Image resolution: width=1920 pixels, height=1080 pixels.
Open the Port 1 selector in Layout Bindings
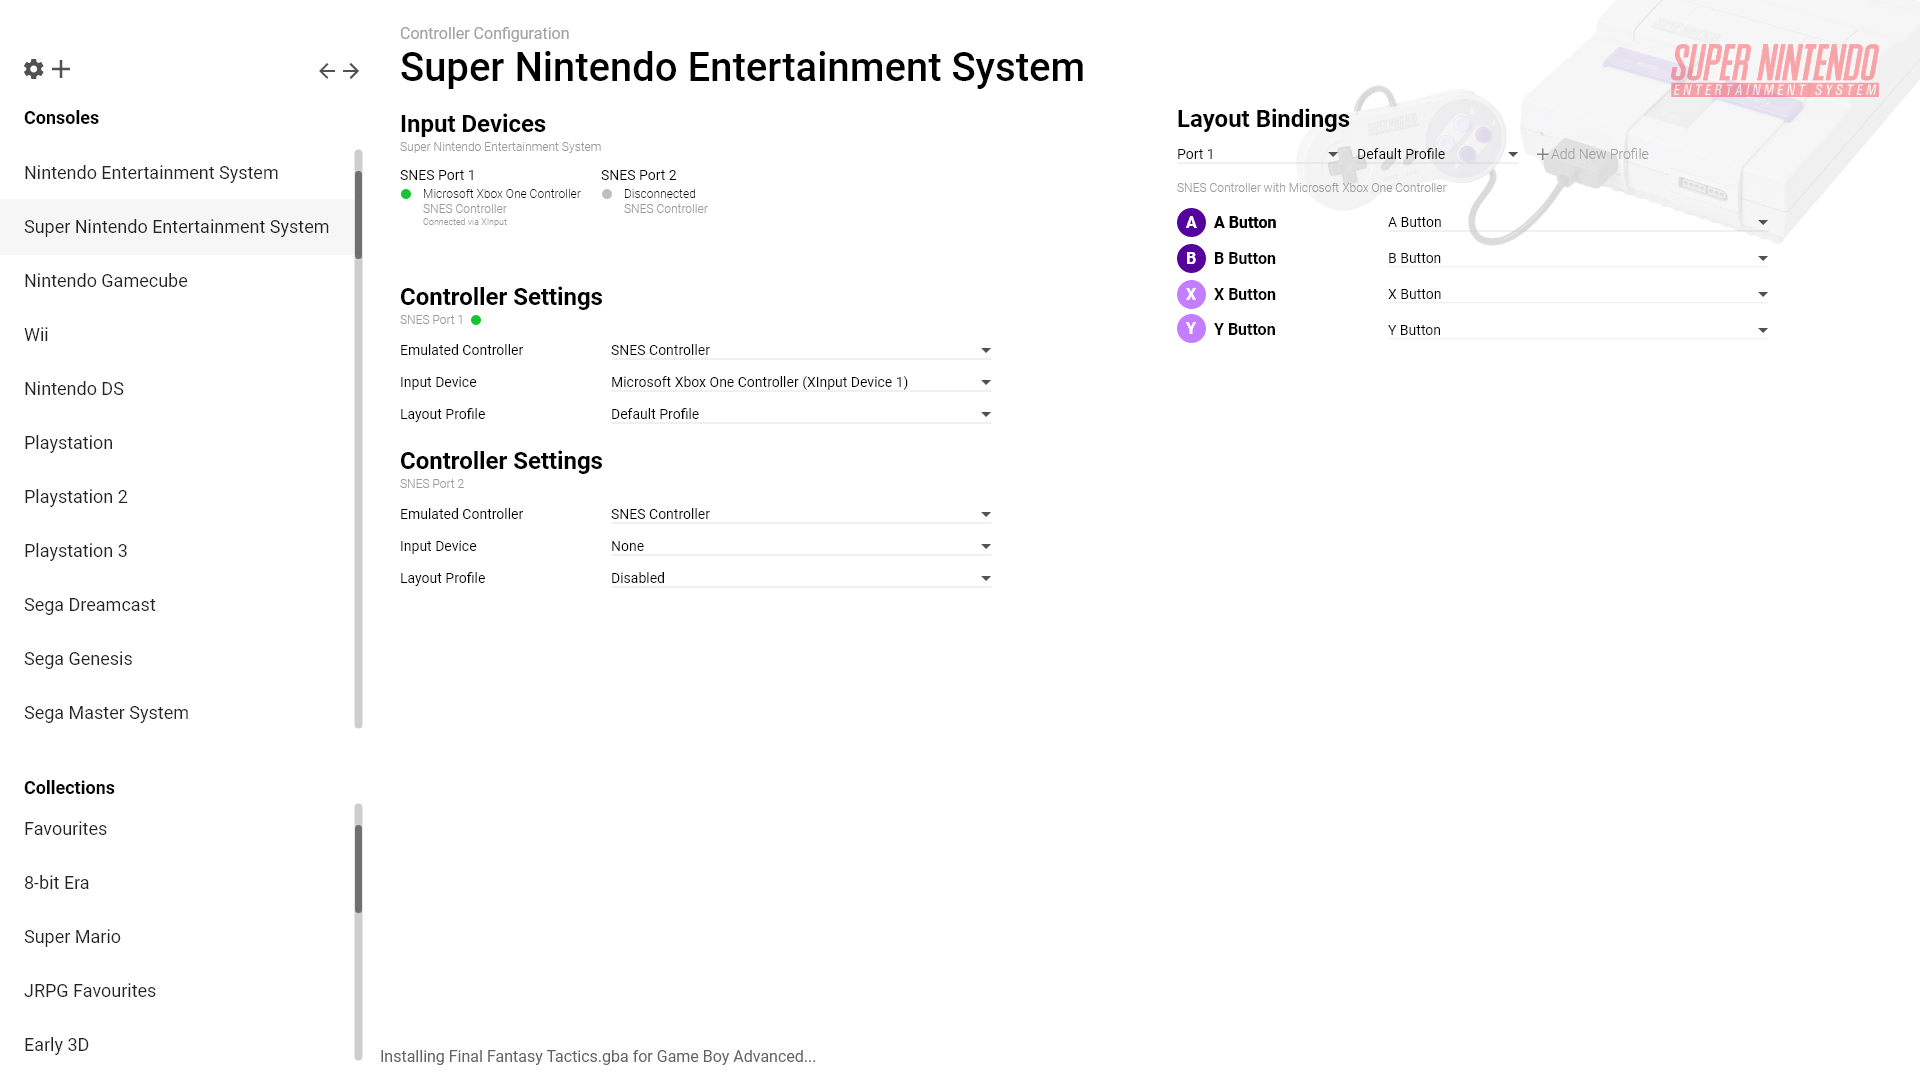click(x=1257, y=155)
